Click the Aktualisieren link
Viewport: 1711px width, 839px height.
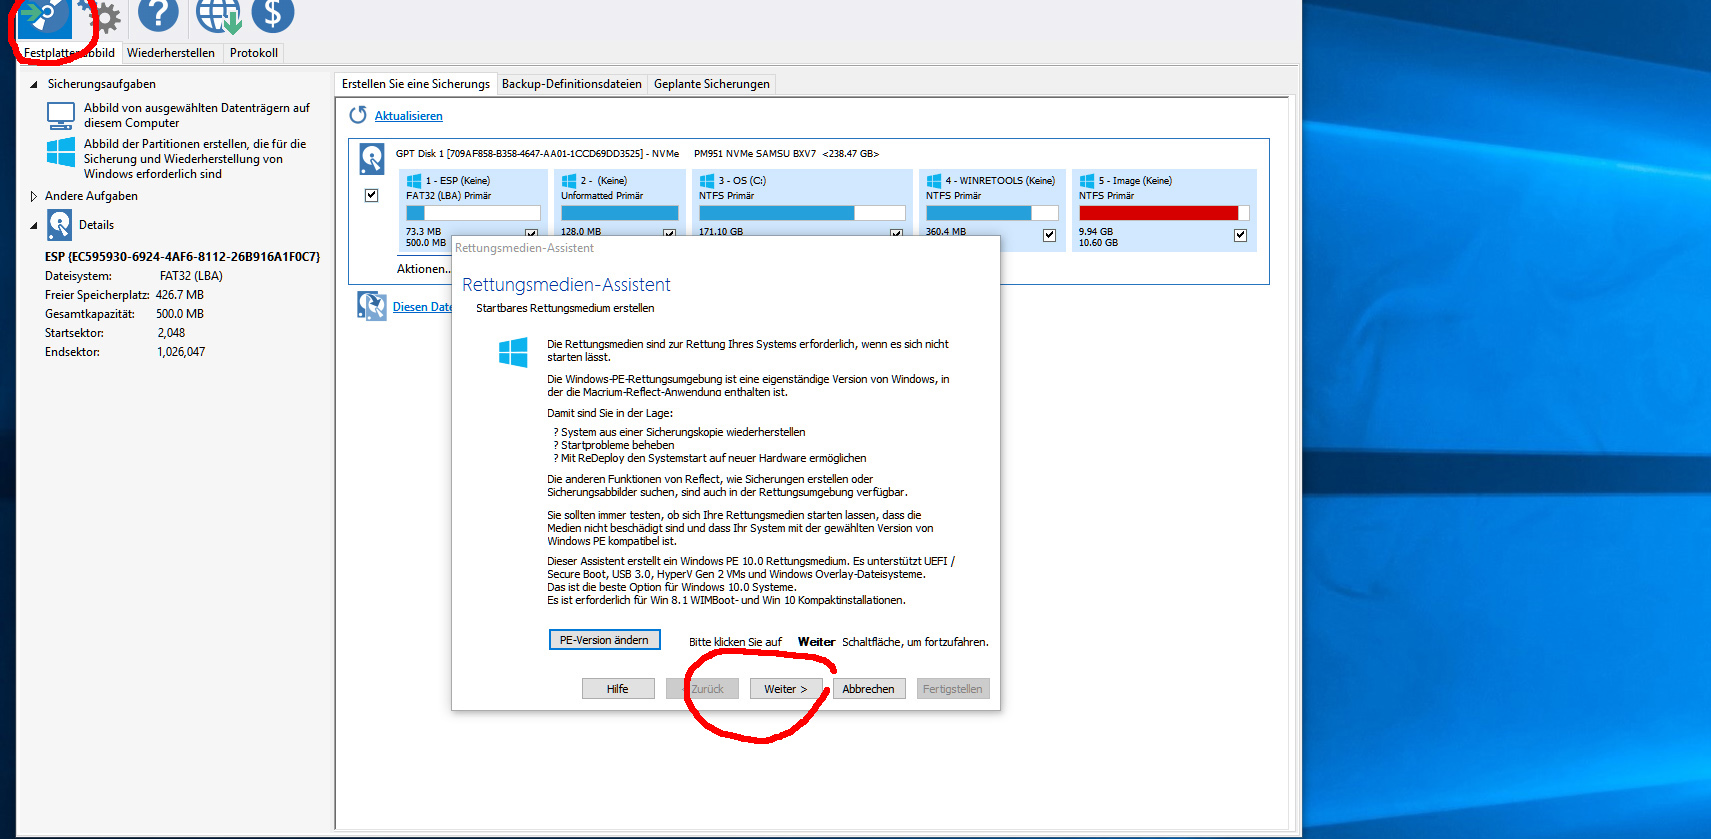click(409, 116)
